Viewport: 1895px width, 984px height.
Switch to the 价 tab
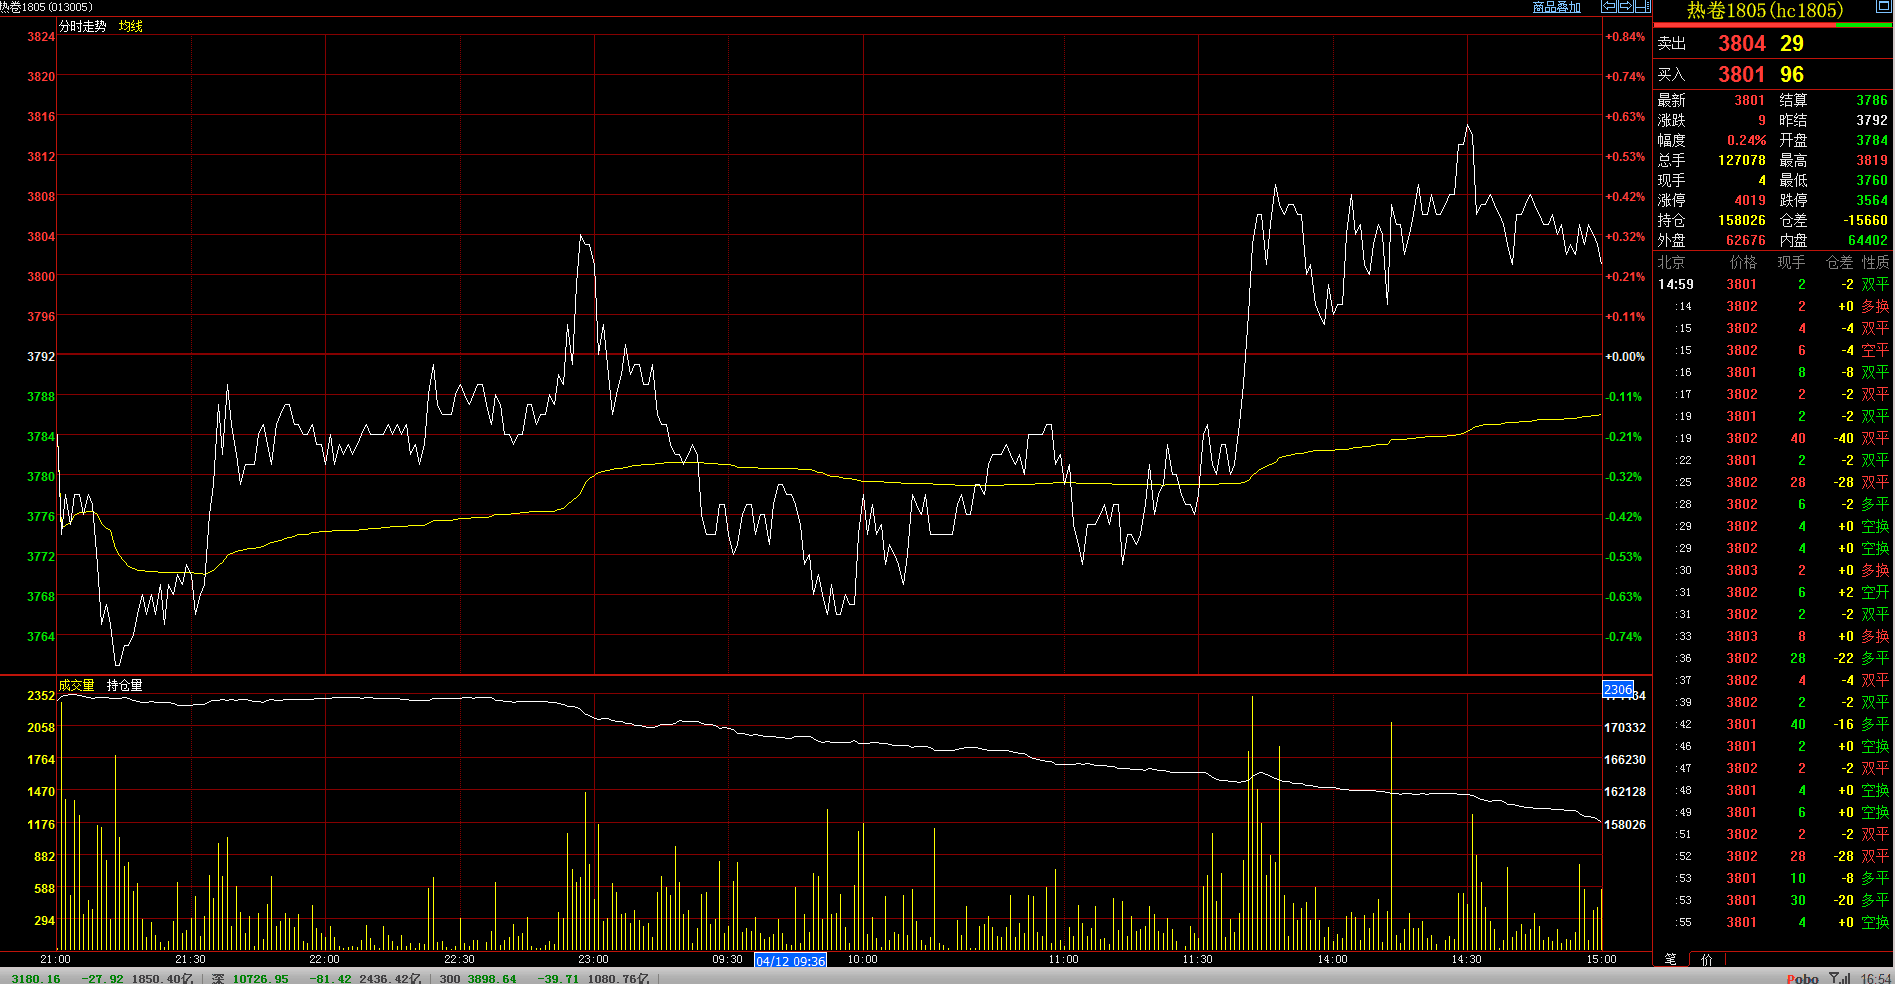(1706, 959)
